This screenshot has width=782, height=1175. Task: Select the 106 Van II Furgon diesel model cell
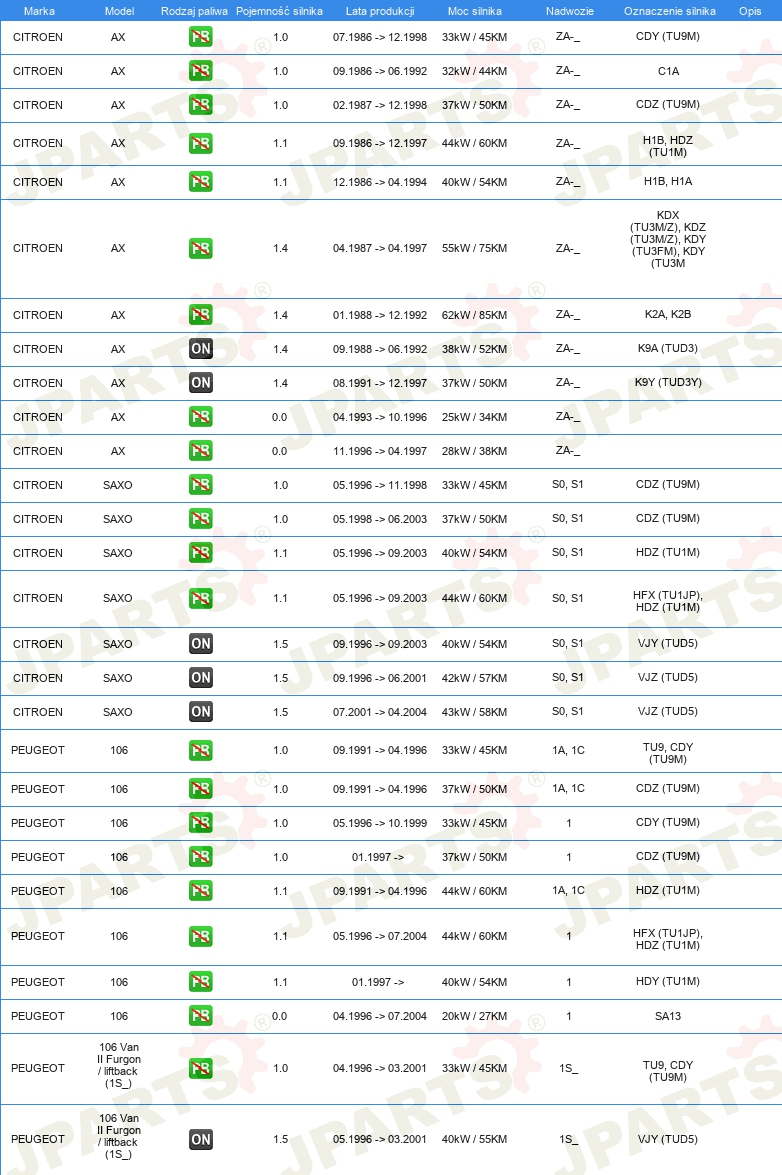[119, 1137]
